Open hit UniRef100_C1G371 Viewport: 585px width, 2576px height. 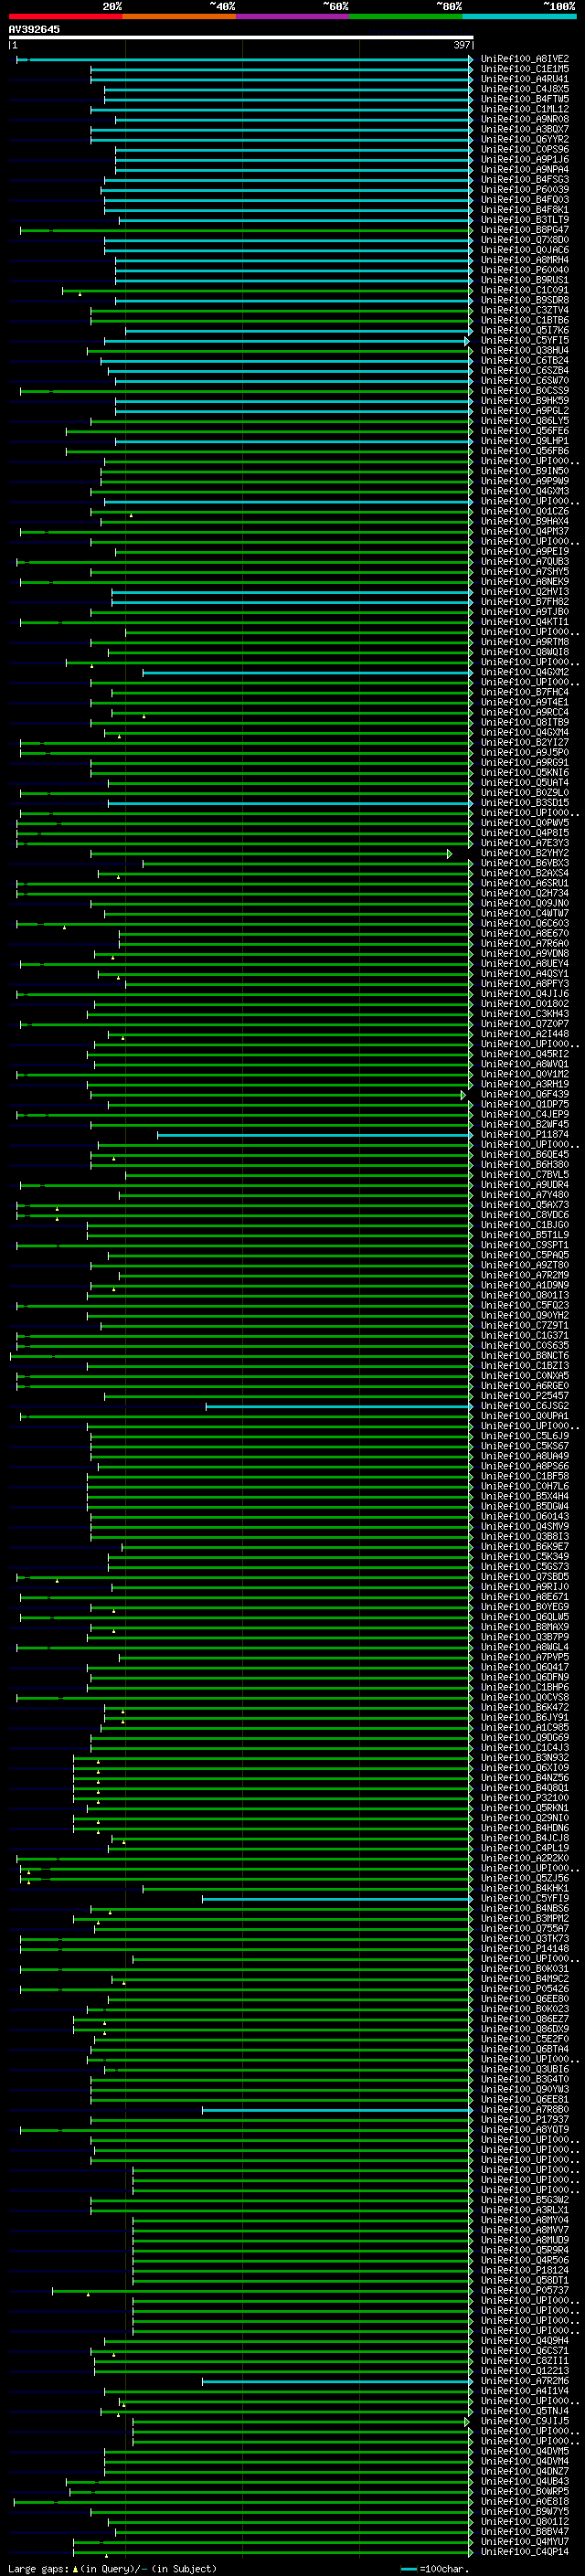tap(524, 1336)
